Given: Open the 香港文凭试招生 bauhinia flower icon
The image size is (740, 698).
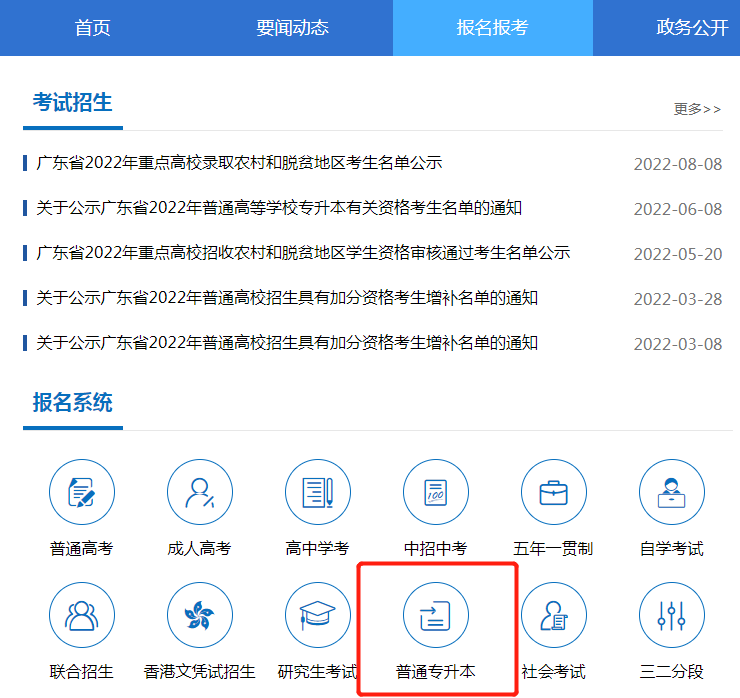Looking at the screenshot, I should click(200, 614).
